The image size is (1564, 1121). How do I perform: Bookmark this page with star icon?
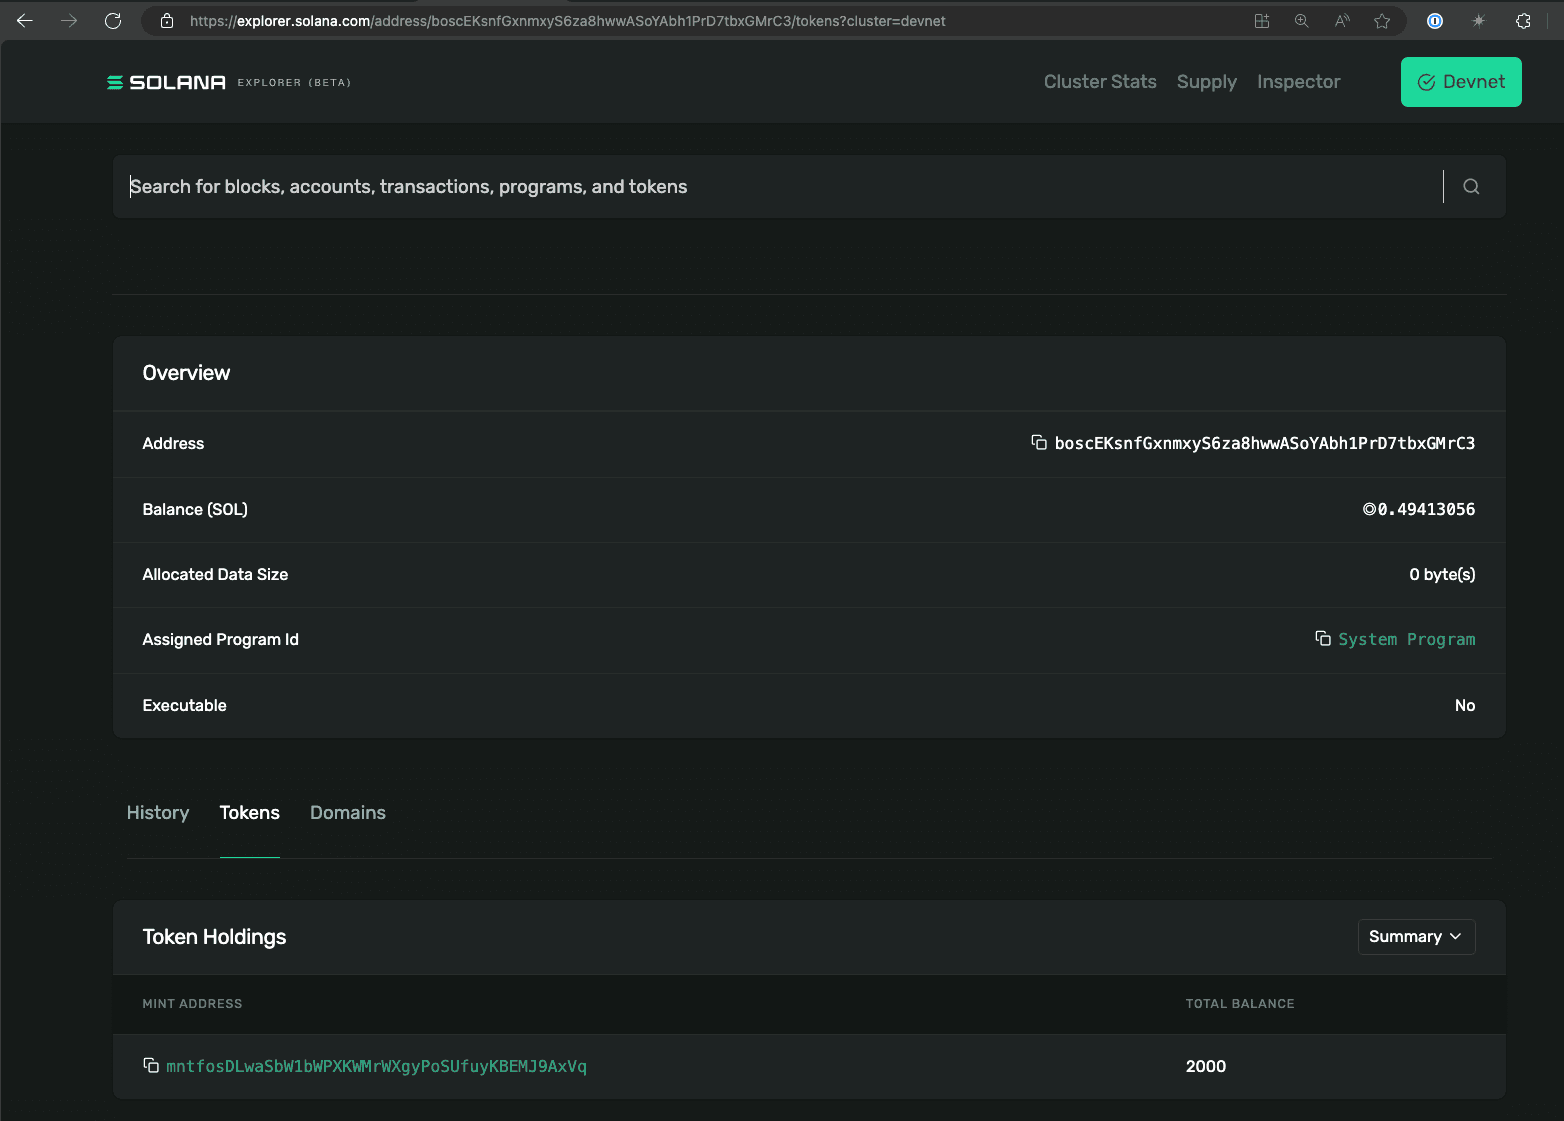click(x=1382, y=21)
